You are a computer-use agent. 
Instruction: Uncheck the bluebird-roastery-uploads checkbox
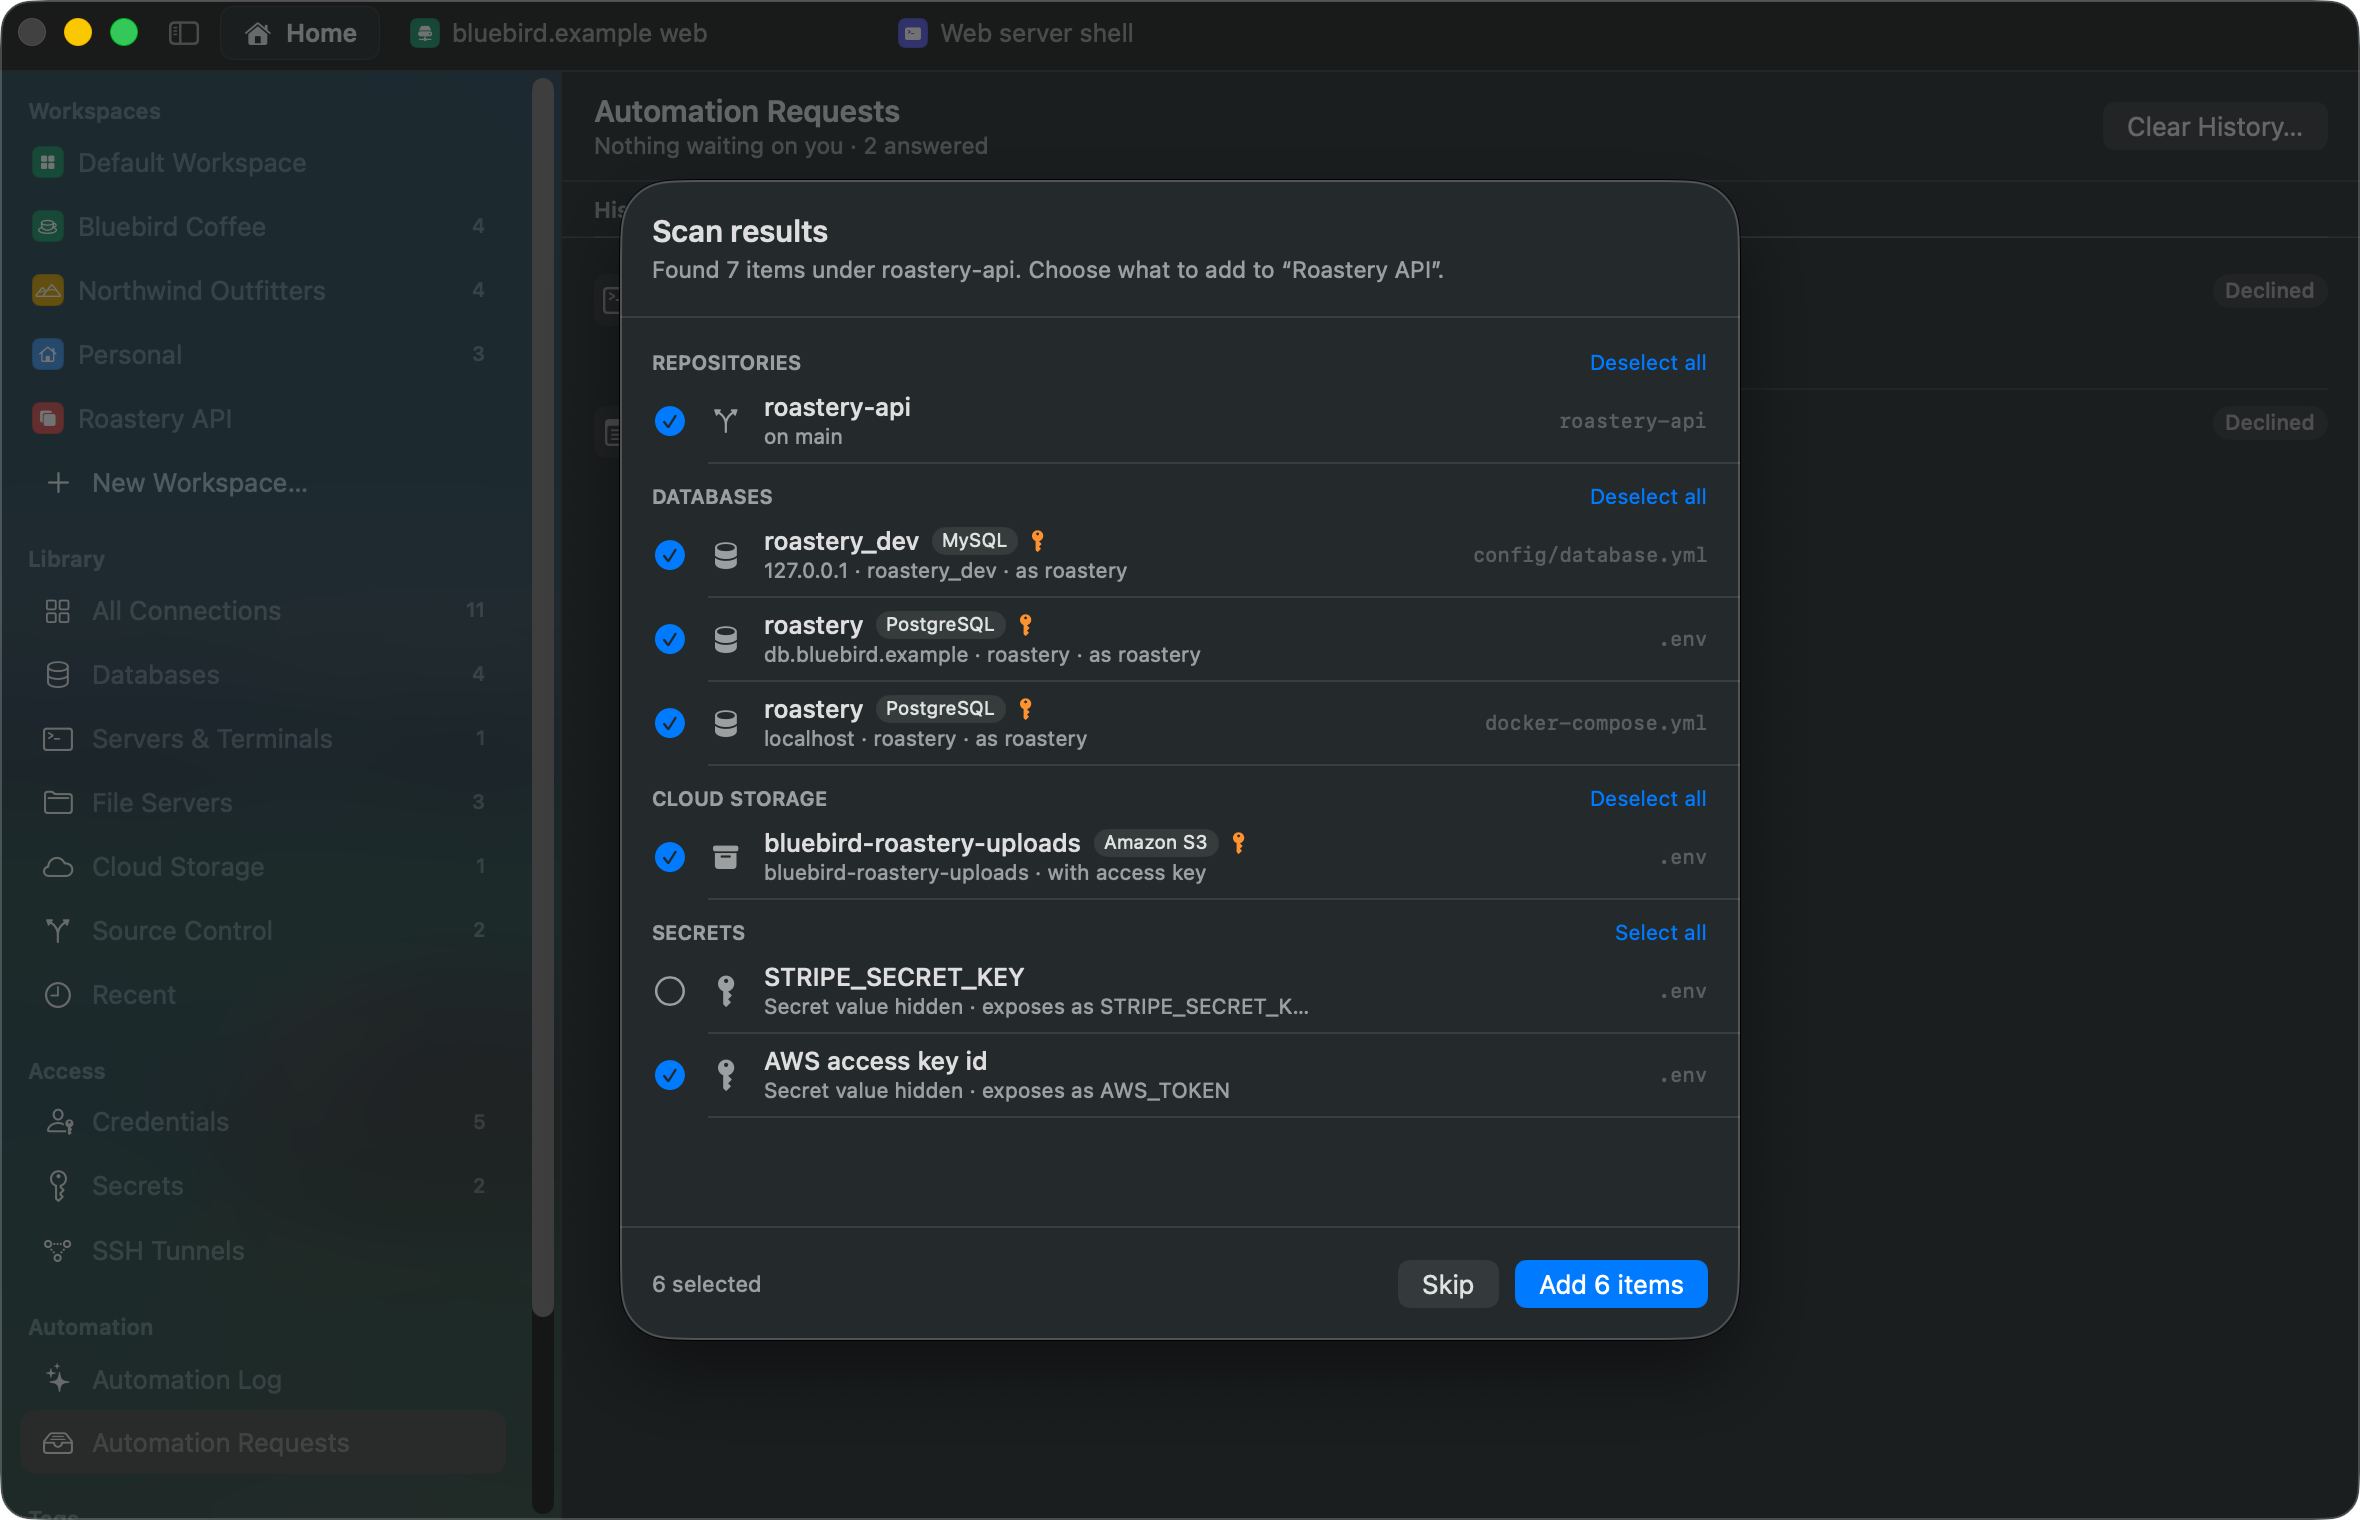coord(670,856)
